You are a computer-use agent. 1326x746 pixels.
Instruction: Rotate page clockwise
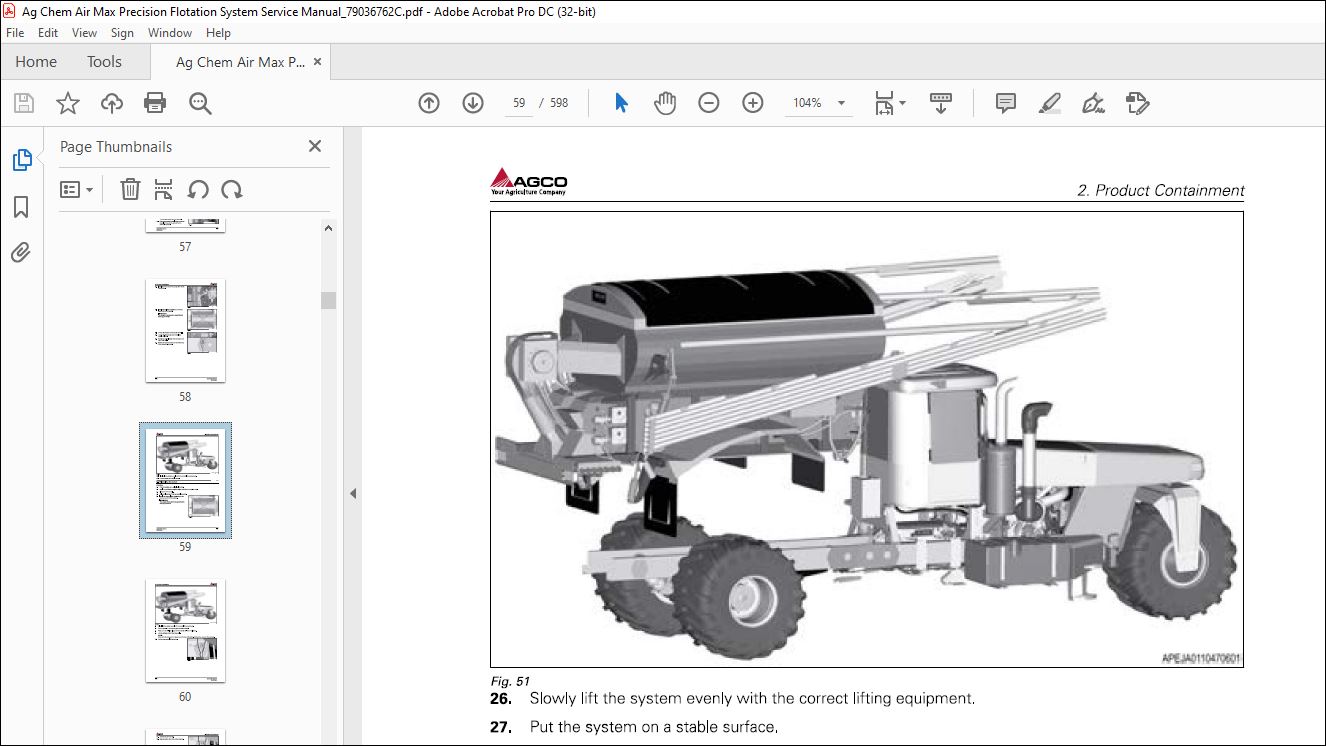tap(232, 189)
